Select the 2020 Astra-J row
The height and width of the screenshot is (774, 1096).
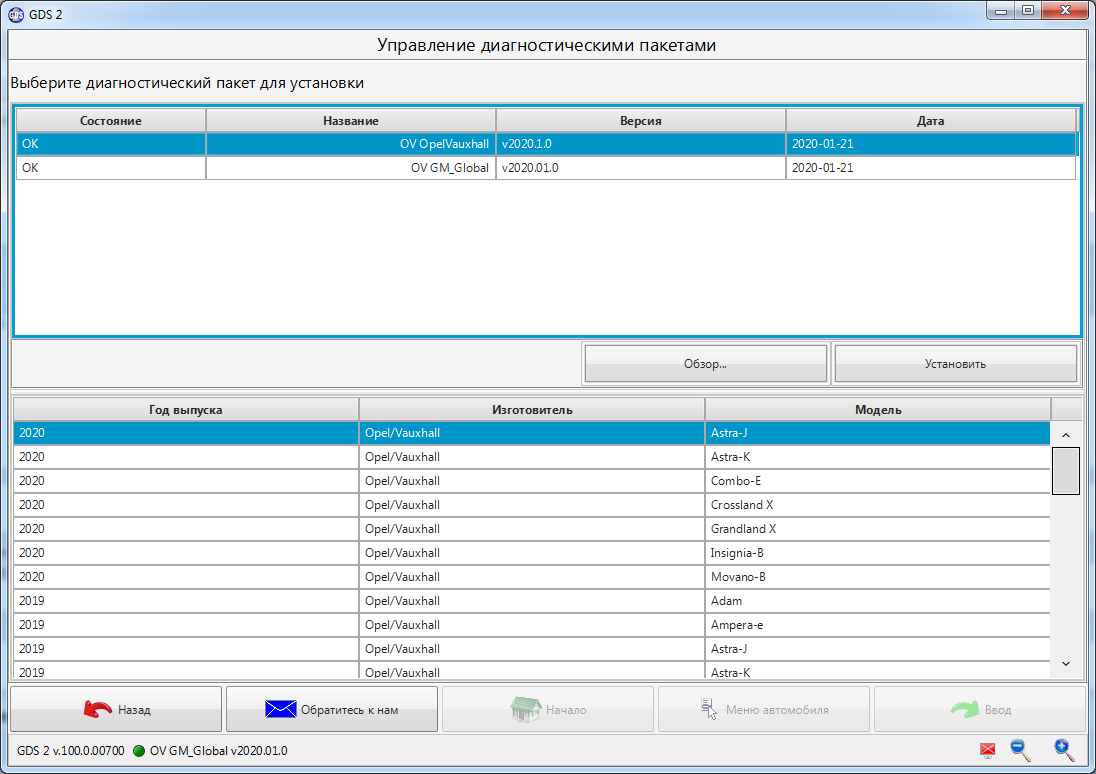[532, 433]
